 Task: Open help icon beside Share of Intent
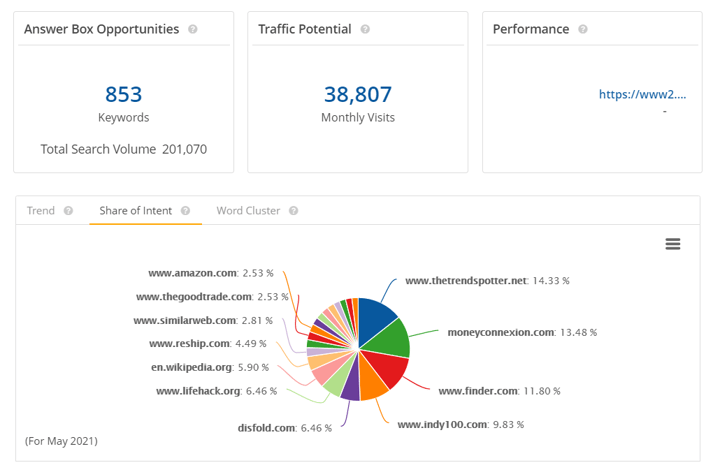click(185, 211)
